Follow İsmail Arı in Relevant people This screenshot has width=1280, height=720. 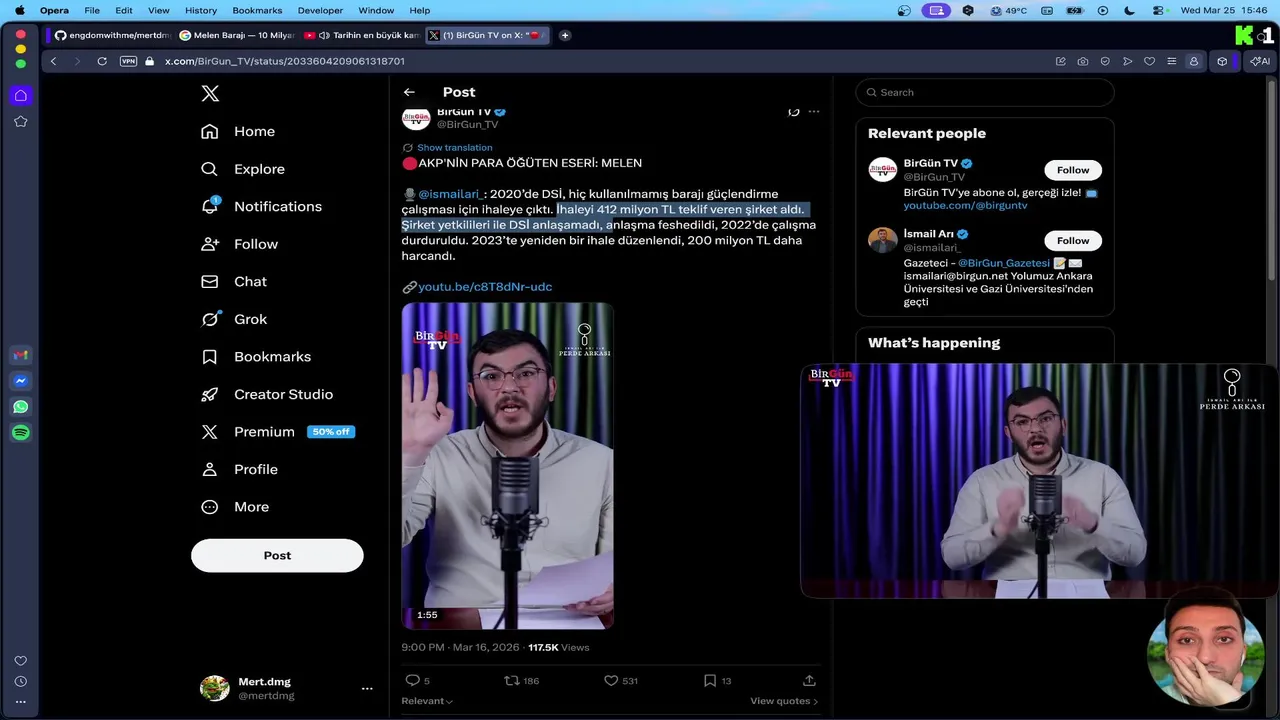(x=1073, y=241)
